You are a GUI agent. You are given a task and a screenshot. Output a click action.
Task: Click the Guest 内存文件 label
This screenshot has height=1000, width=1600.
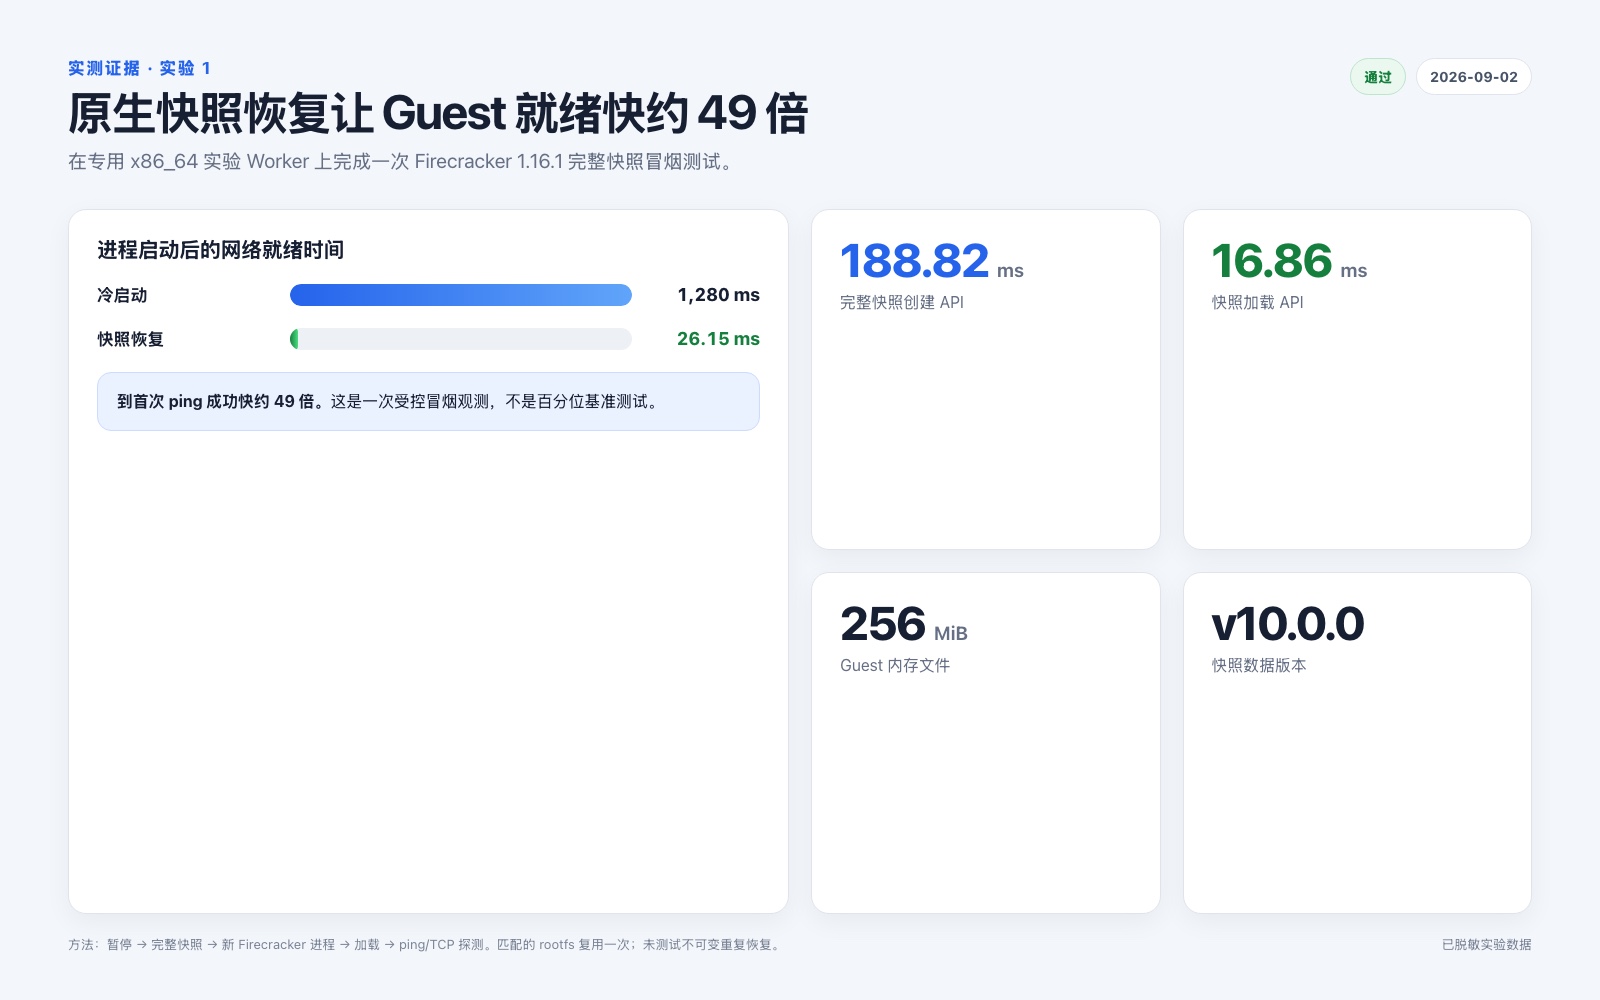click(x=895, y=665)
